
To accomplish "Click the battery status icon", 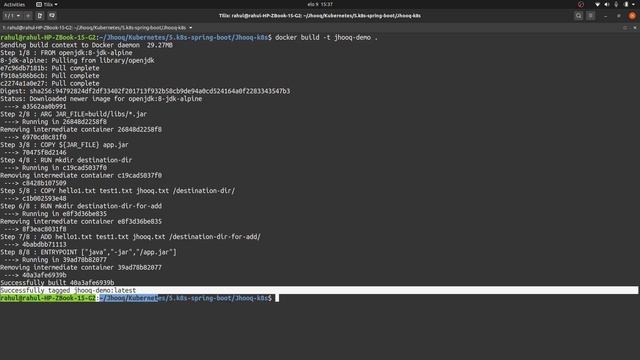I will 626,4.
